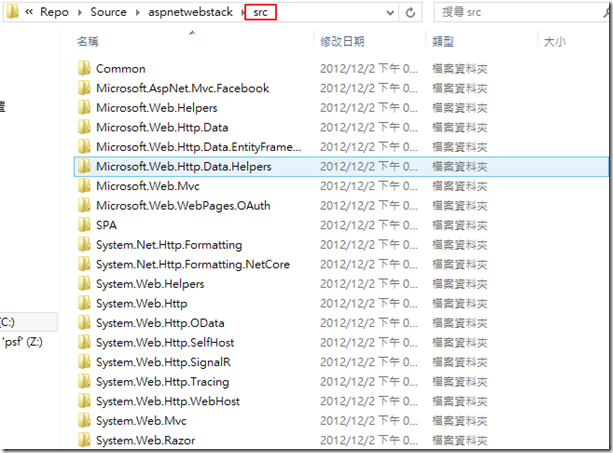The height and width of the screenshot is (453, 613).
Task: Click the System.Net.Http.Formatting.NetCore folder icon
Action: click(84, 264)
